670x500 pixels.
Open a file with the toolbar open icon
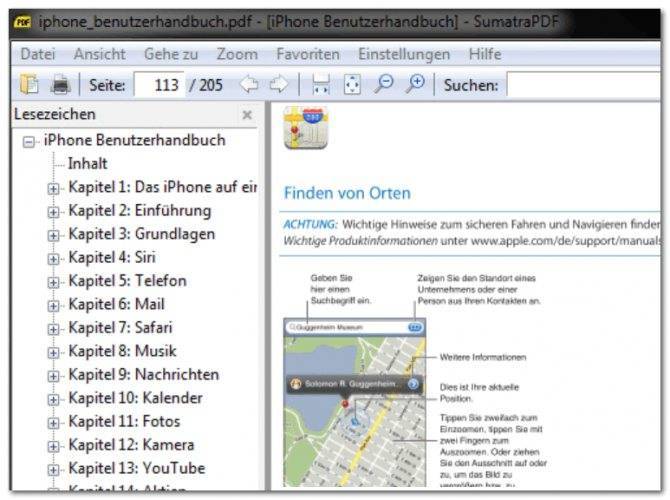point(29,84)
